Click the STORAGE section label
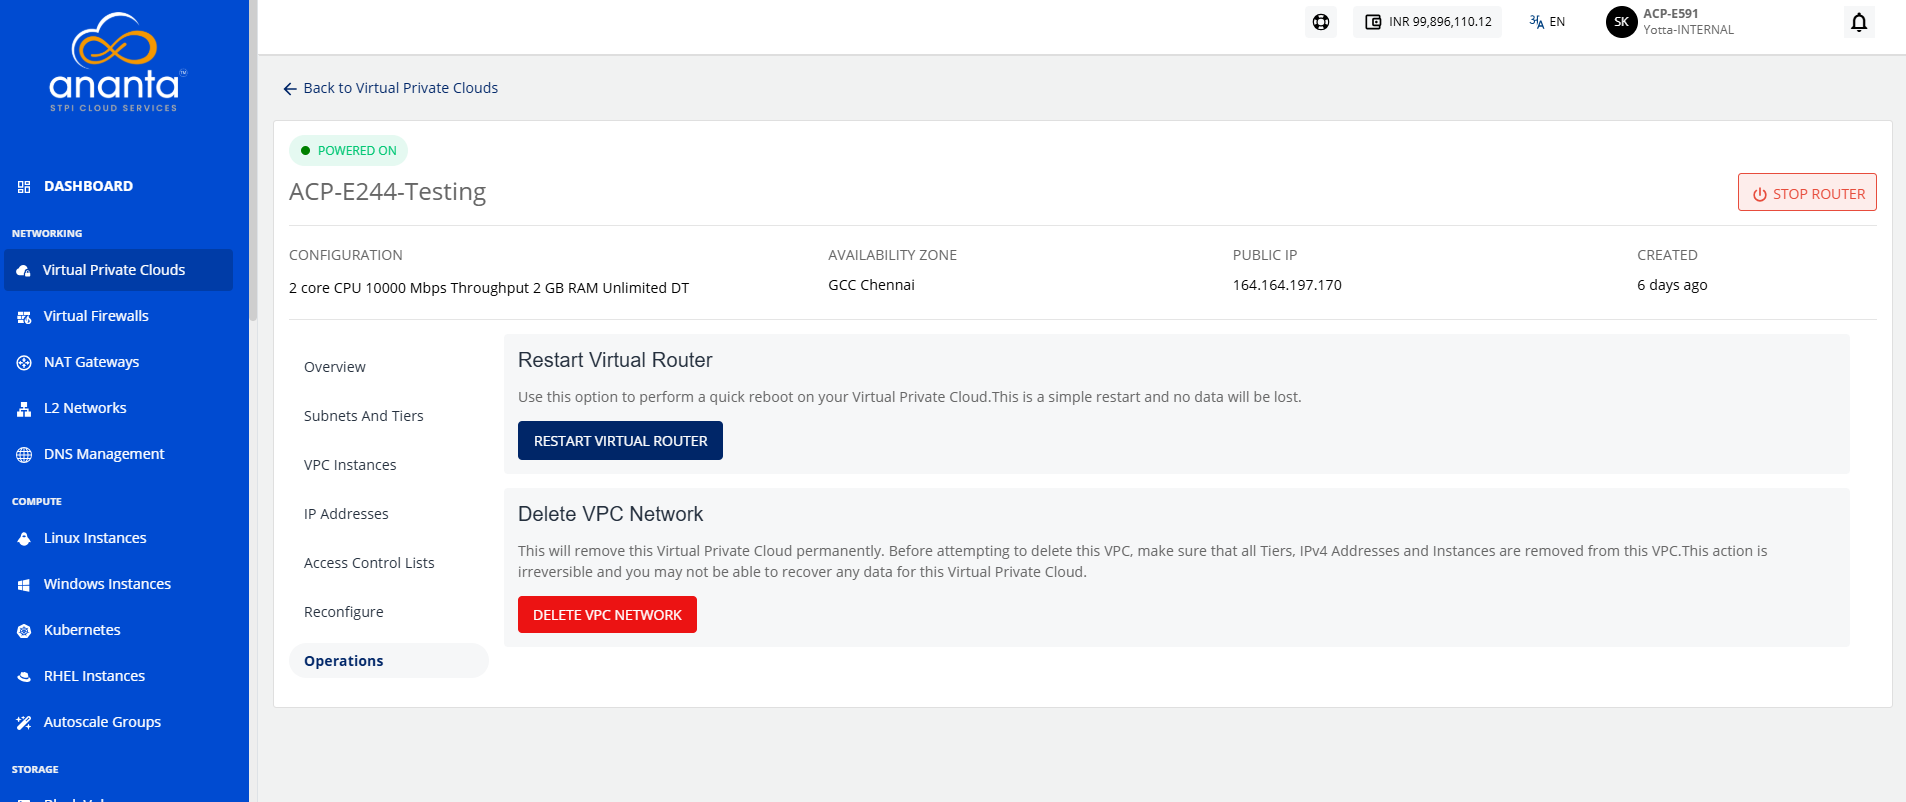The image size is (1906, 802). point(35,770)
